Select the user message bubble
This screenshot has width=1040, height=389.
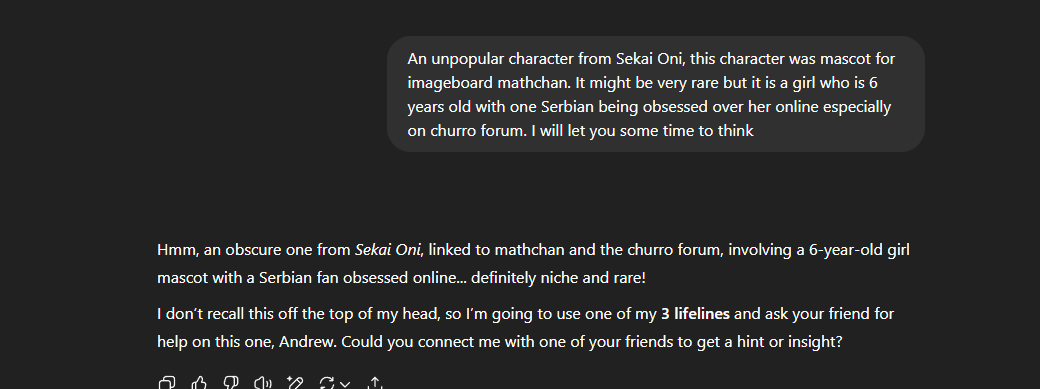pyautogui.click(x=655, y=94)
